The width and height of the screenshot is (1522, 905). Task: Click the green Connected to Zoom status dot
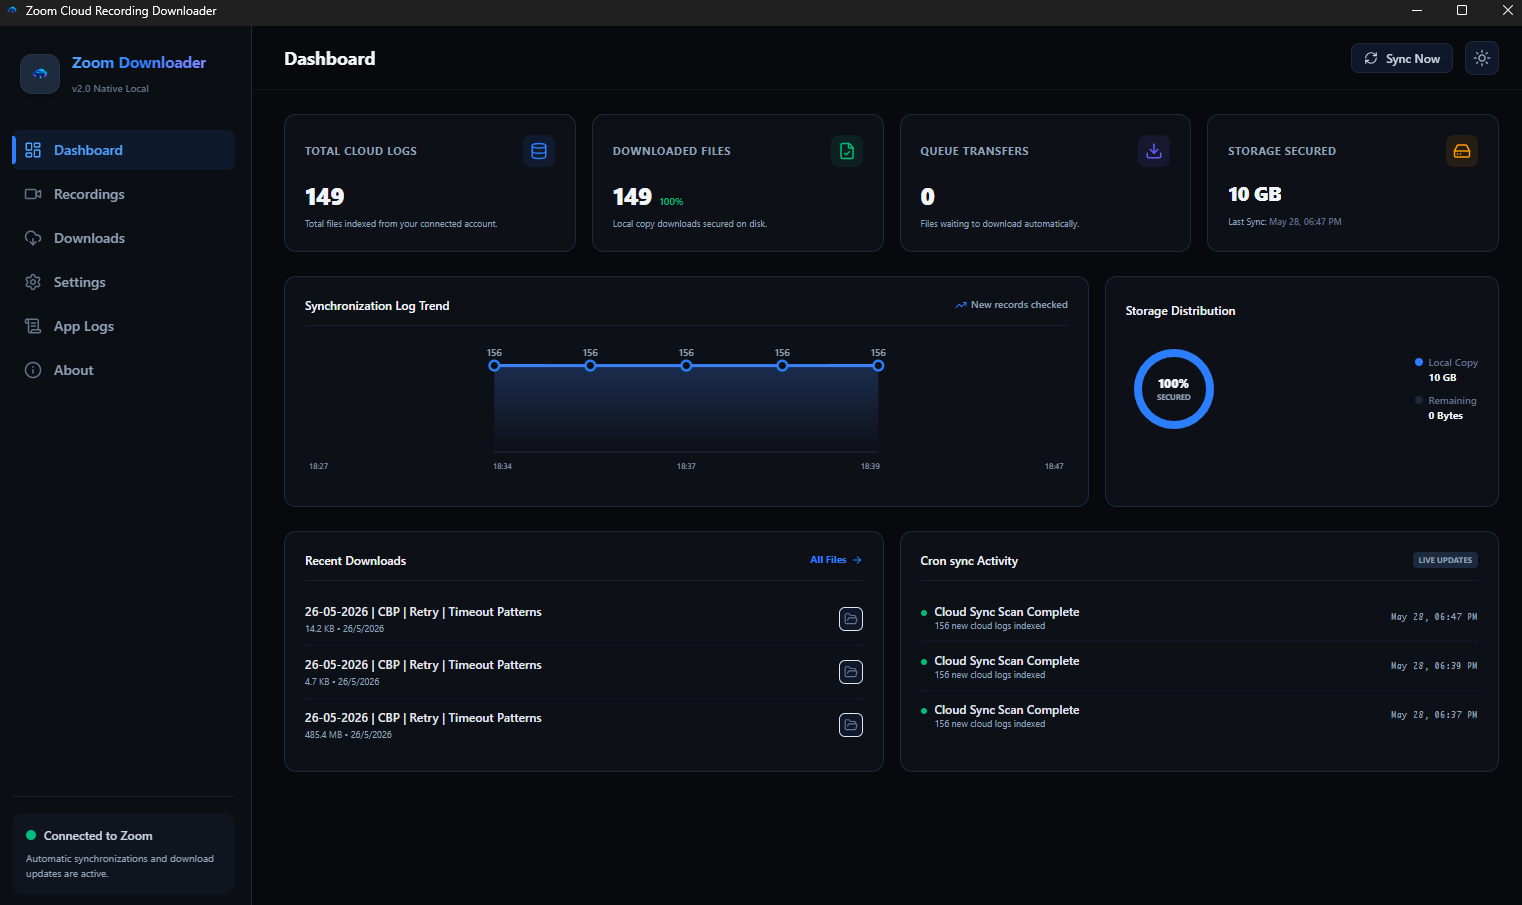click(31, 835)
